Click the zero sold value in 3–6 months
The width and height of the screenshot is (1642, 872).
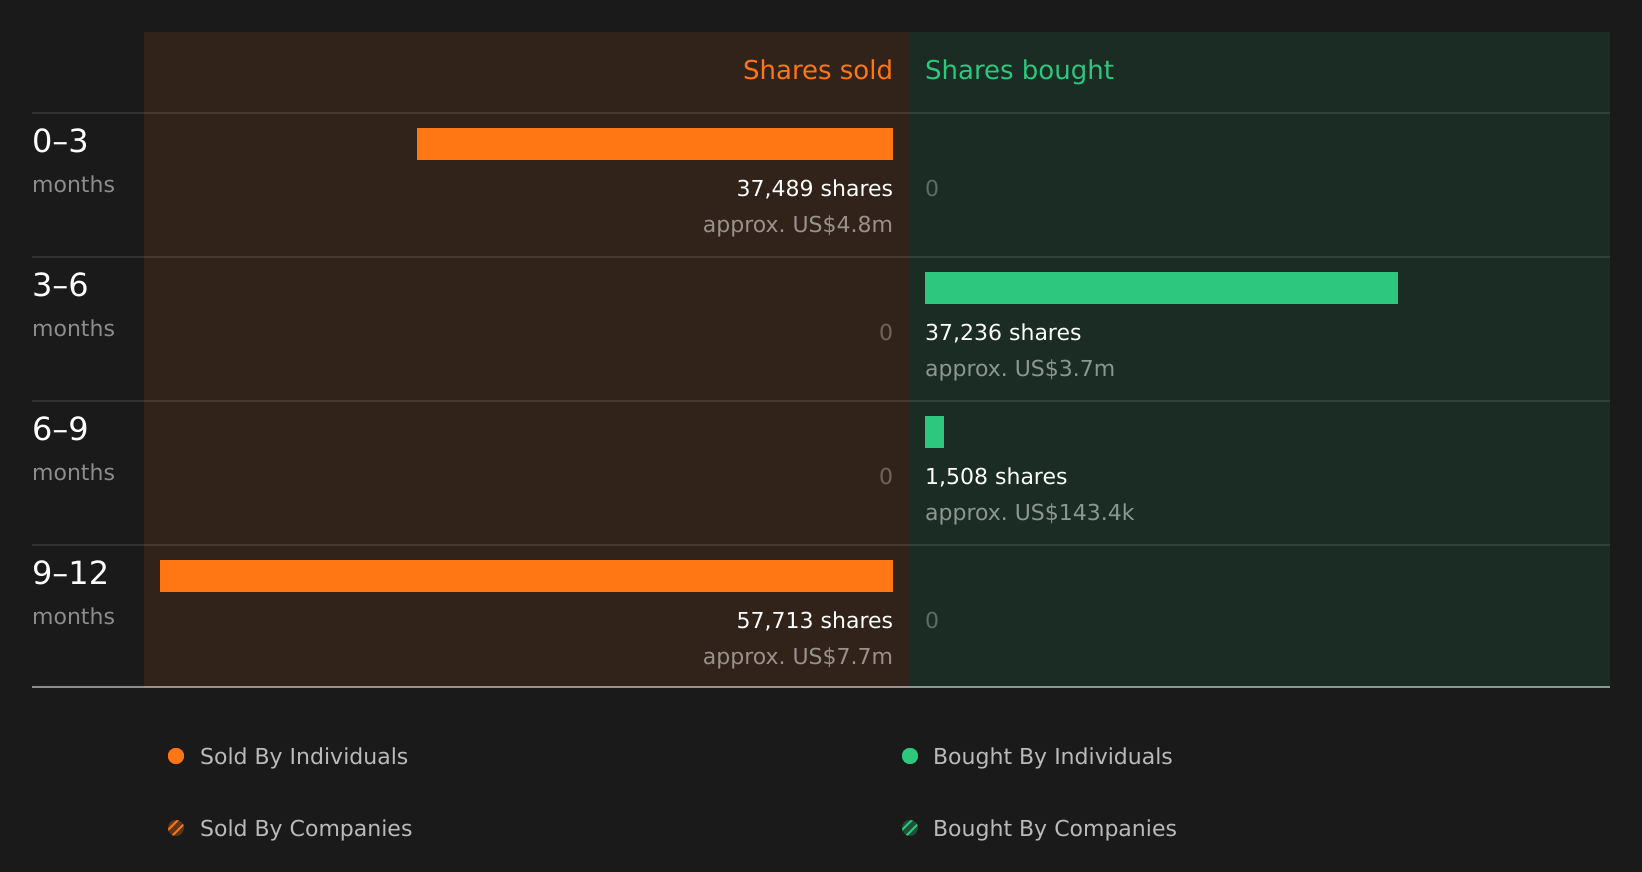(886, 333)
